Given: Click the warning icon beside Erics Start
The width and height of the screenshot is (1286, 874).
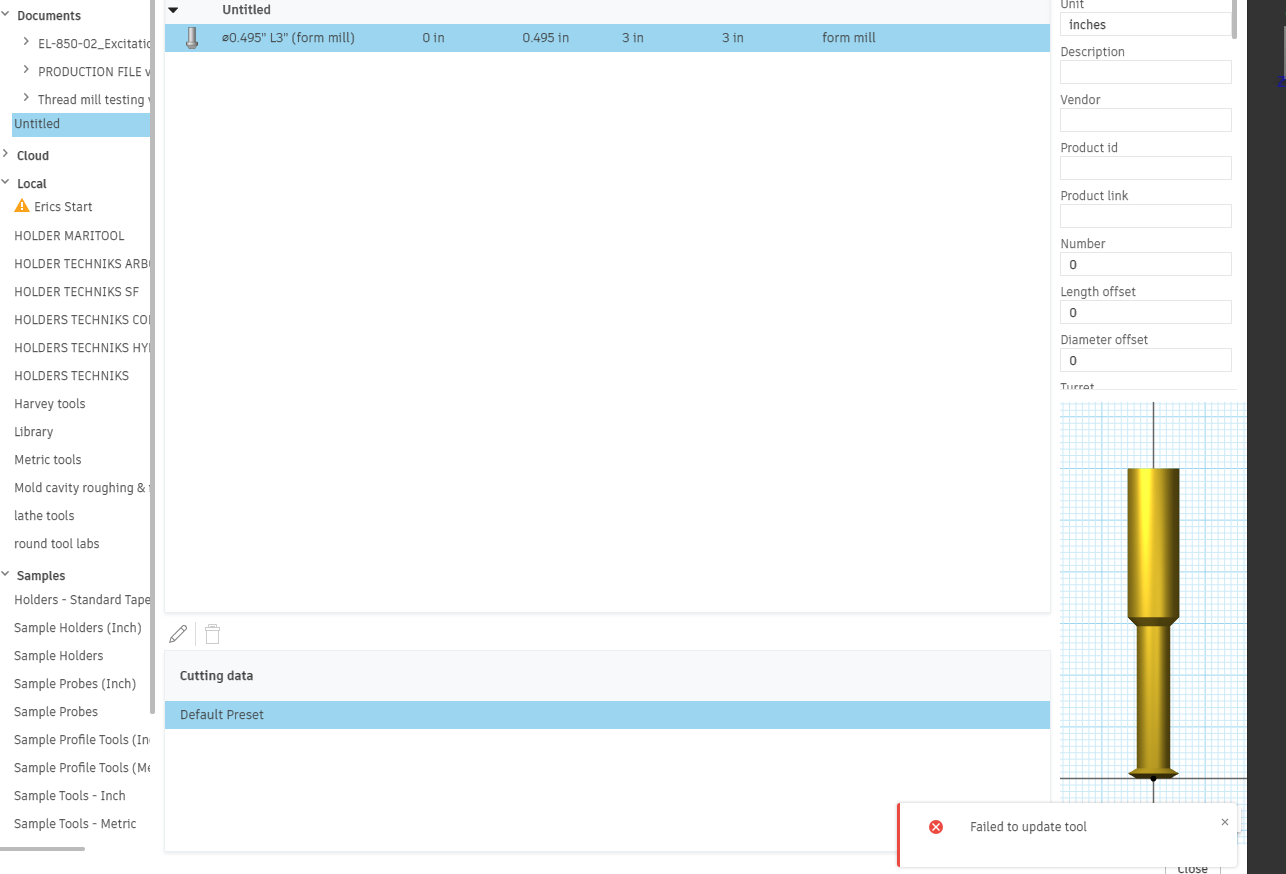Looking at the screenshot, I should tap(22, 206).
